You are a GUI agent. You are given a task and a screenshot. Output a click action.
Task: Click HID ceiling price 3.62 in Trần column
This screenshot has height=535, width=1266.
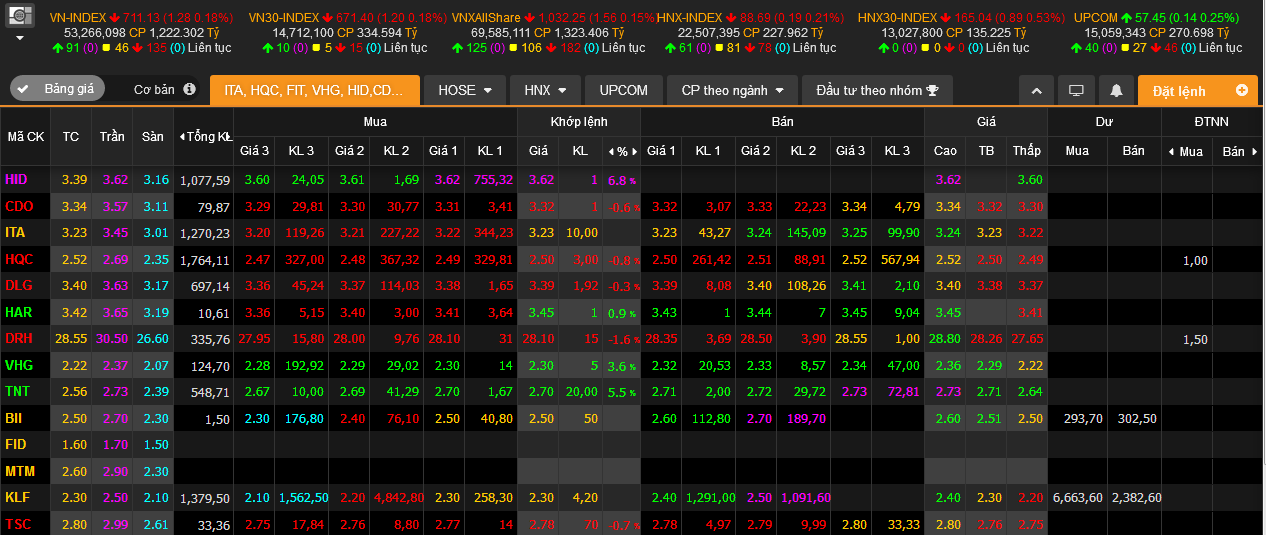pyautogui.click(x=115, y=180)
